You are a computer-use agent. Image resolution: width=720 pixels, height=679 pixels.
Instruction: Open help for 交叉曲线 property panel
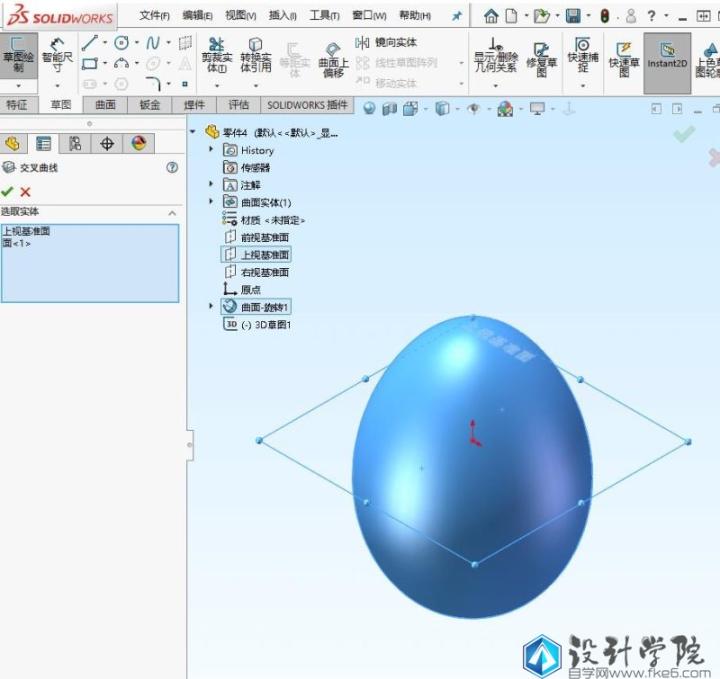[x=172, y=168]
